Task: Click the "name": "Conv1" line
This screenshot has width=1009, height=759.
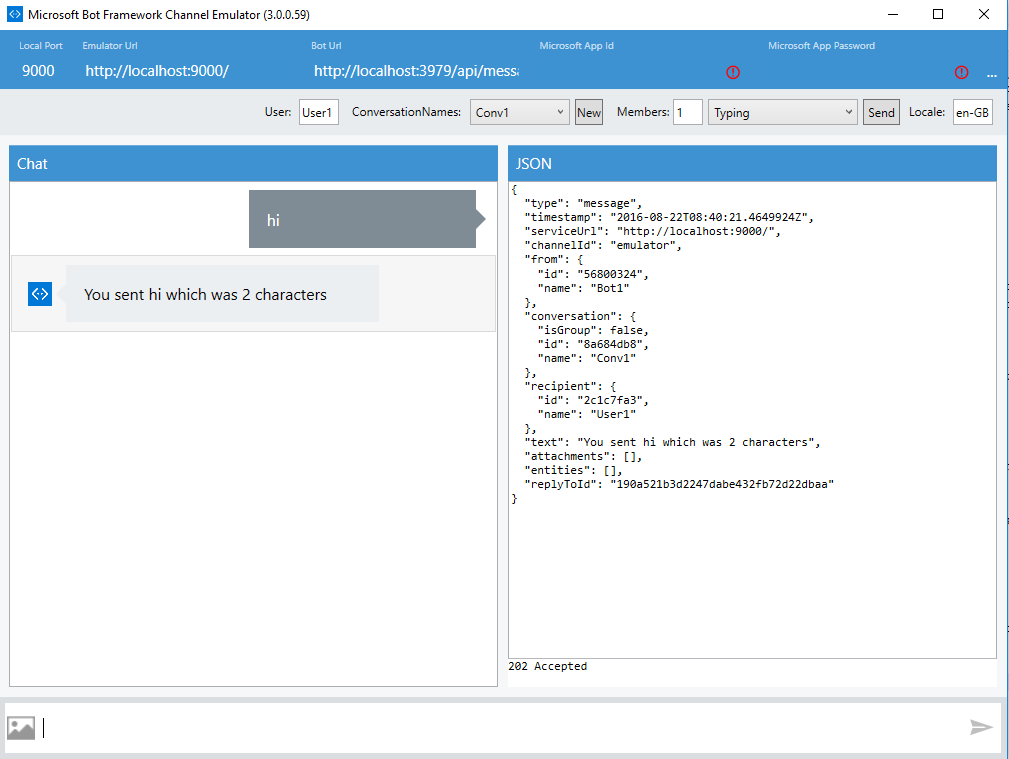Action: tap(587, 359)
